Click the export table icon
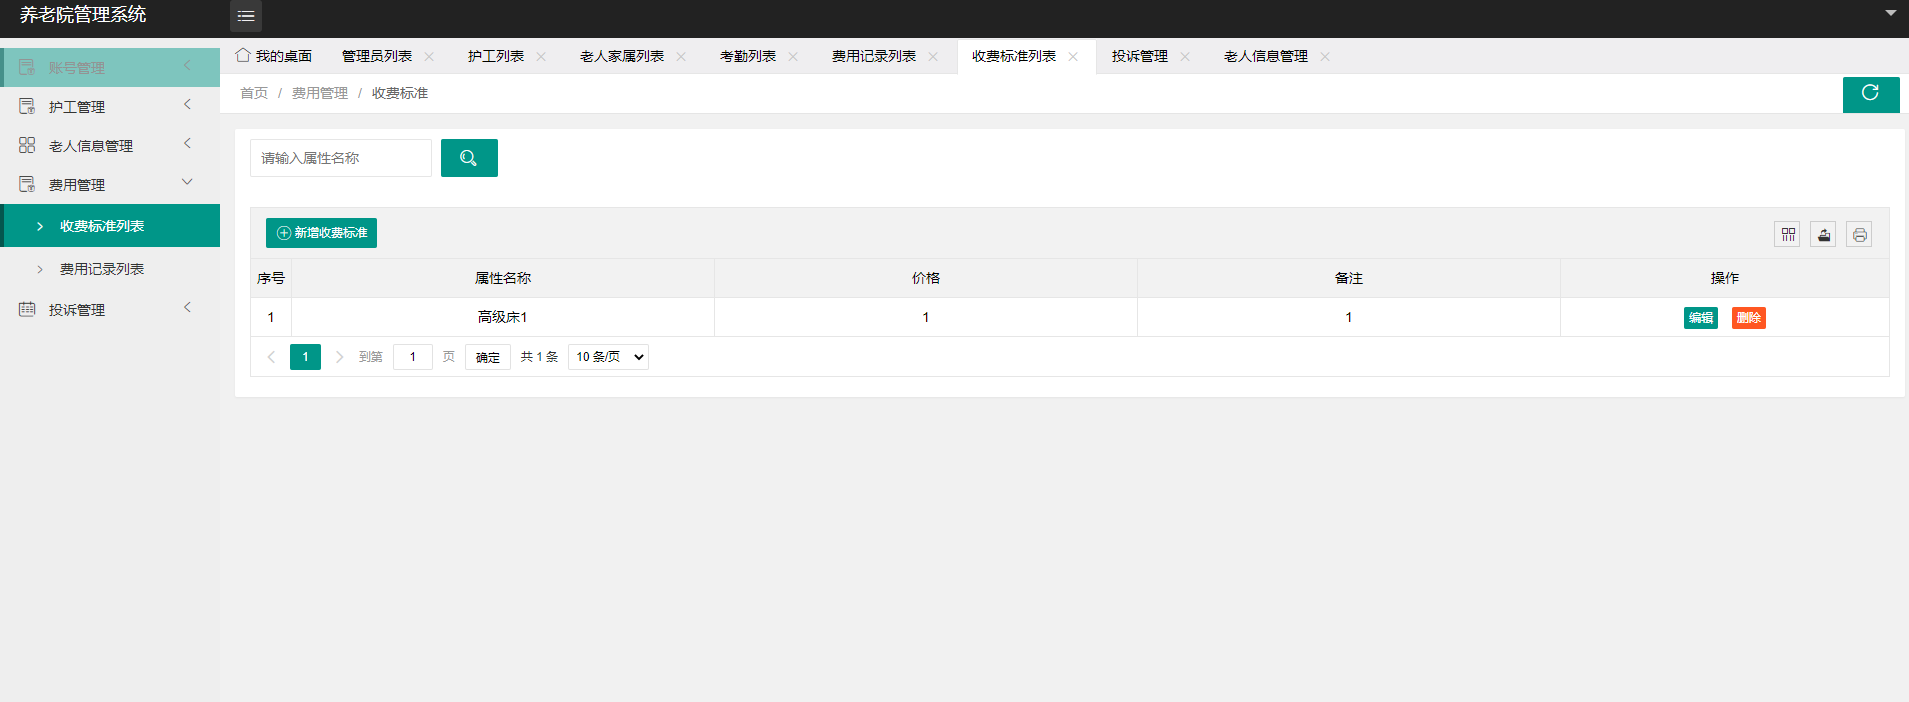1909x702 pixels. coord(1824,234)
